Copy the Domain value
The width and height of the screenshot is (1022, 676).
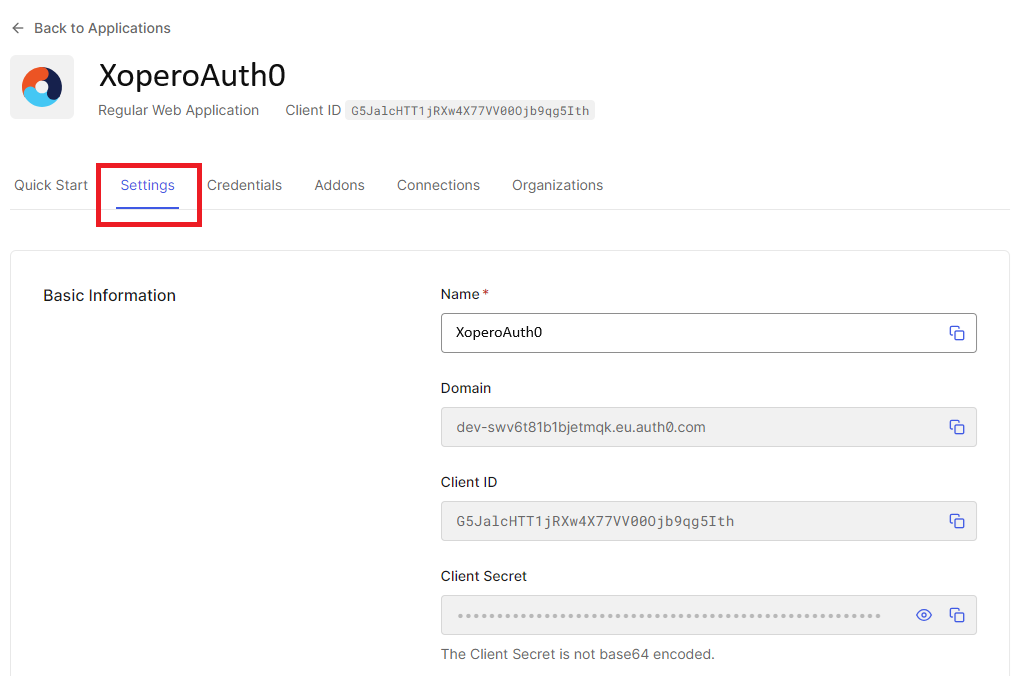pos(956,427)
